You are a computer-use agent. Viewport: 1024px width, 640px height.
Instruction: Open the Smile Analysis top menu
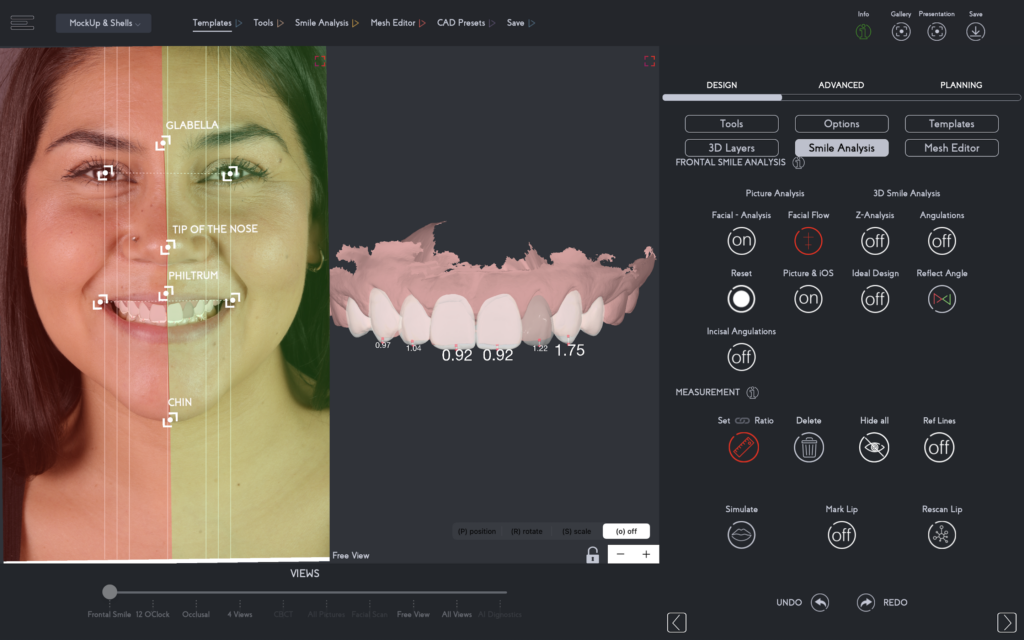323,22
